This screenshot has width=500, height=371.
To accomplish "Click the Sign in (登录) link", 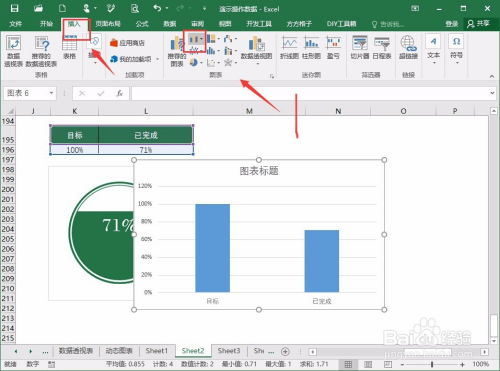I will pos(452,24).
